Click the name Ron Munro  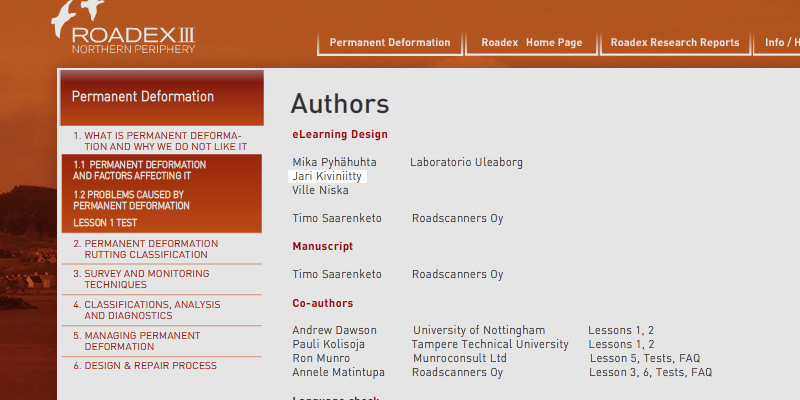click(x=321, y=358)
